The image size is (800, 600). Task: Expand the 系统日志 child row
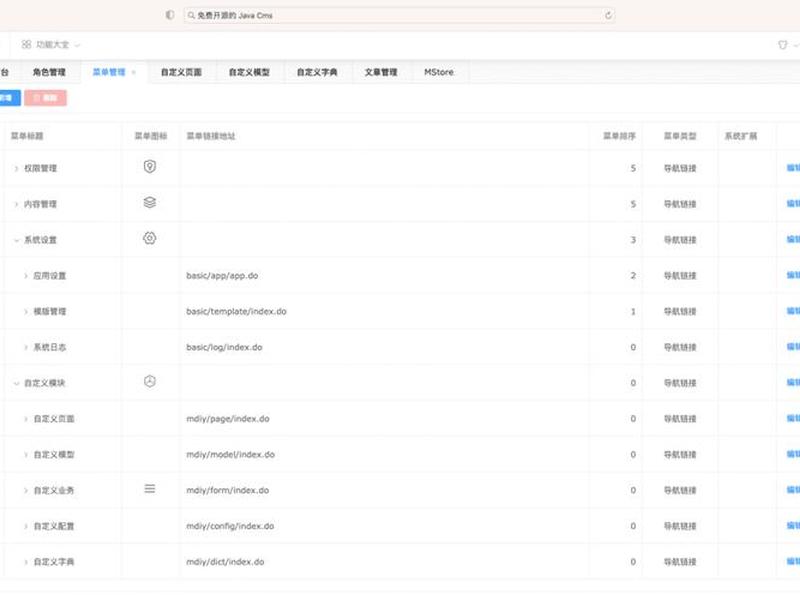tap(26, 347)
